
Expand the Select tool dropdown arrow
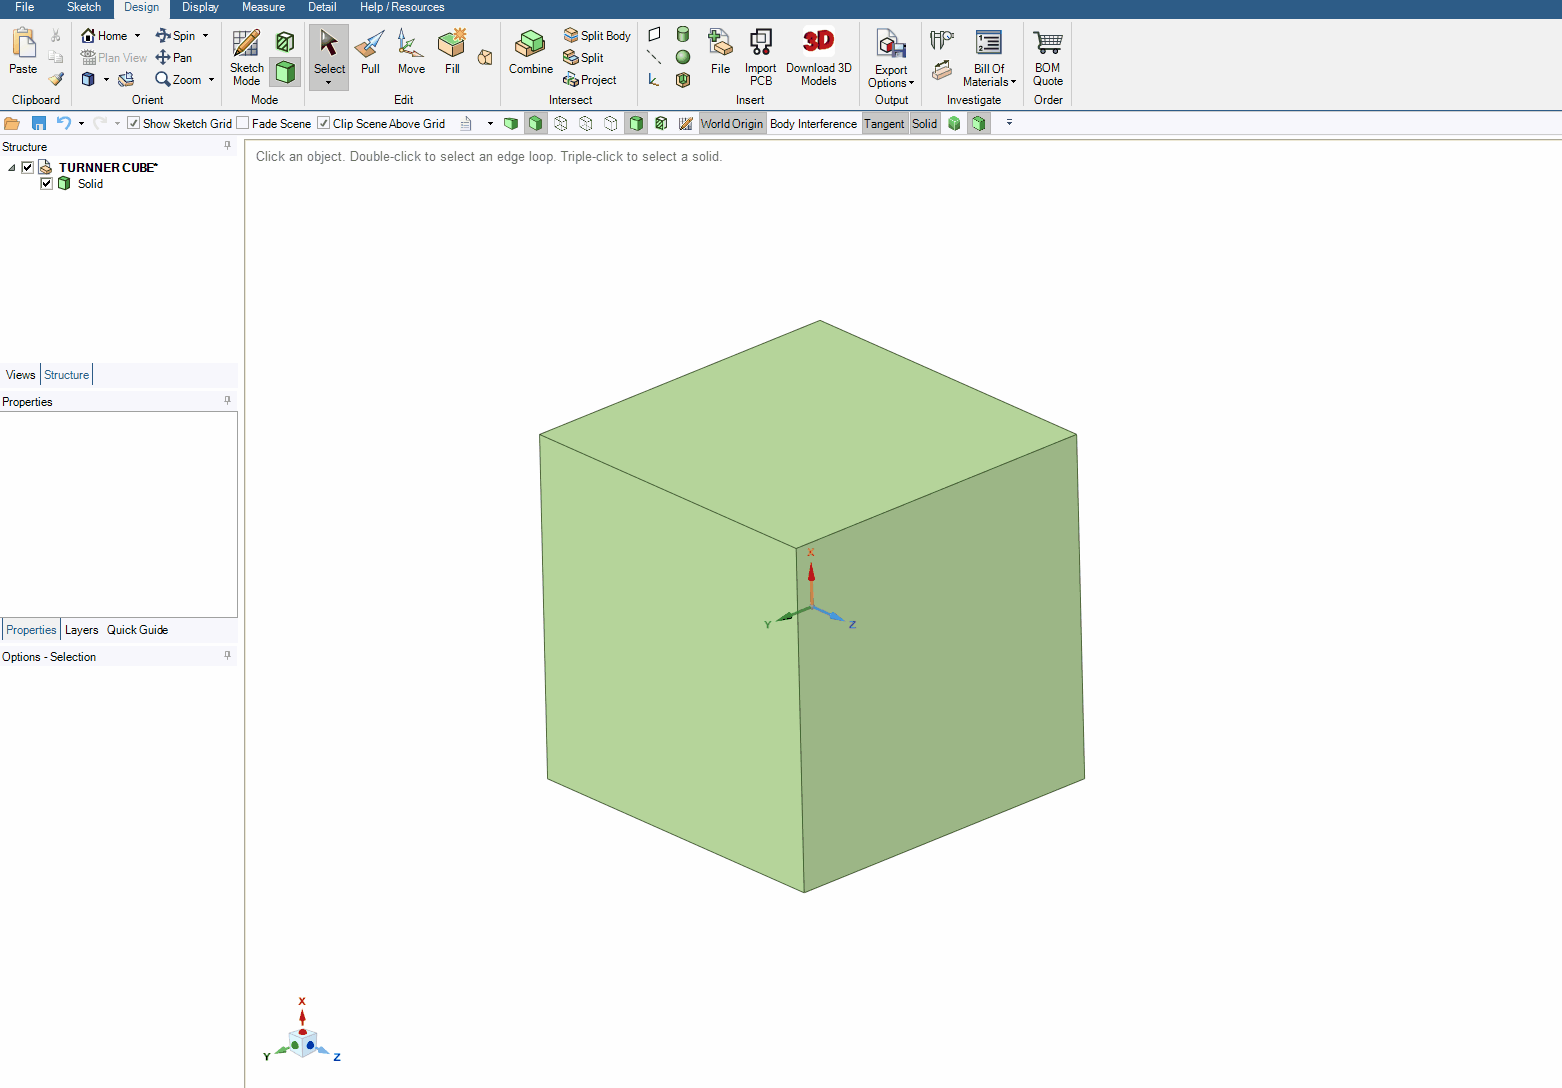[329, 83]
